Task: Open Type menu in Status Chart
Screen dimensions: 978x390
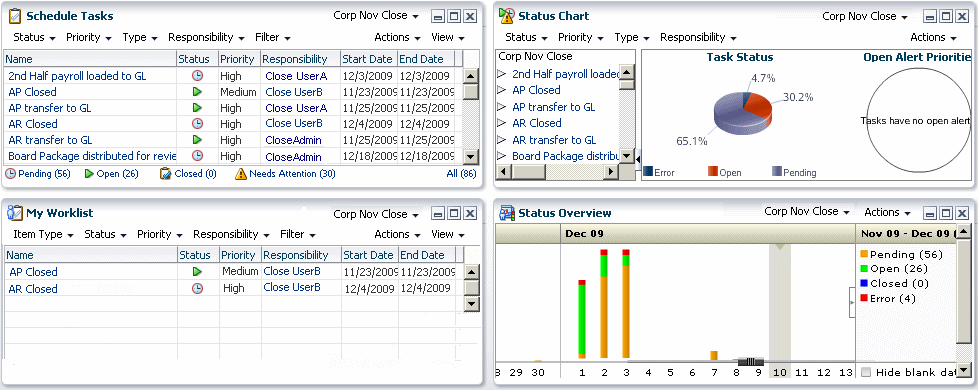Action: (x=632, y=37)
